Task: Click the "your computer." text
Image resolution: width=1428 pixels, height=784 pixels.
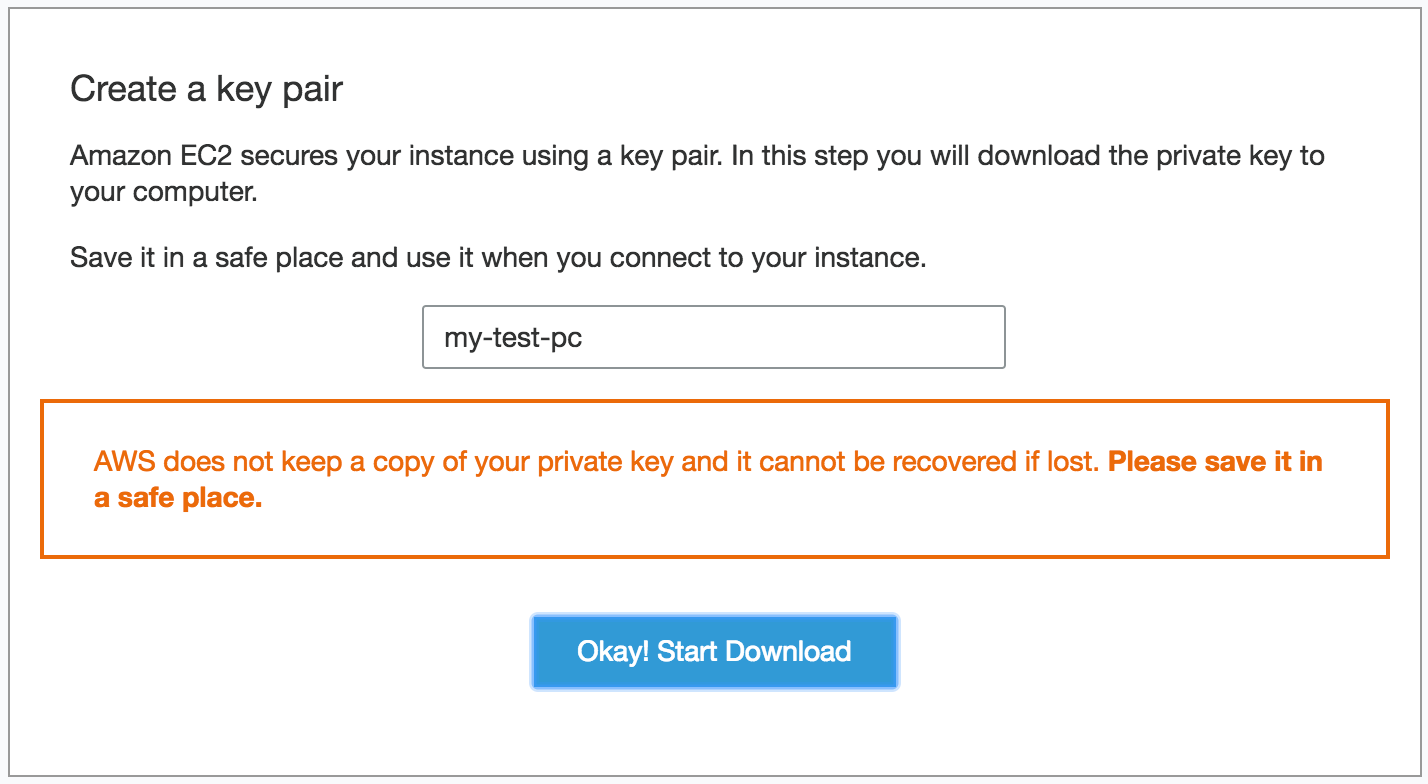Action: pyautogui.click(x=164, y=191)
